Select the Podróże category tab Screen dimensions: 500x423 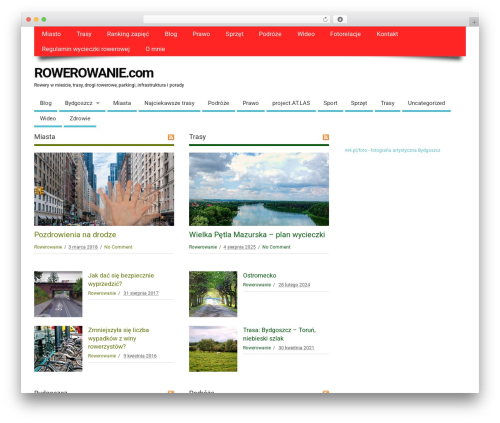click(218, 103)
